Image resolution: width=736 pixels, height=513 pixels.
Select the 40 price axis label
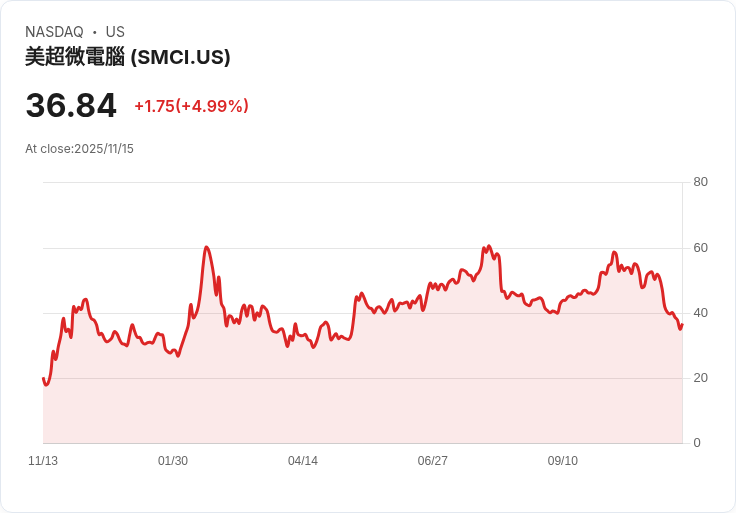[x=701, y=313]
